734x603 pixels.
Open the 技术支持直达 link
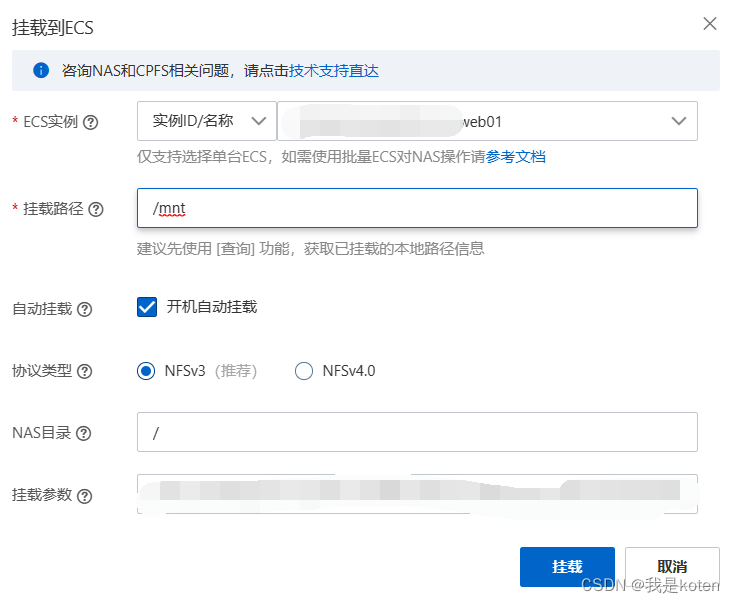334,71
